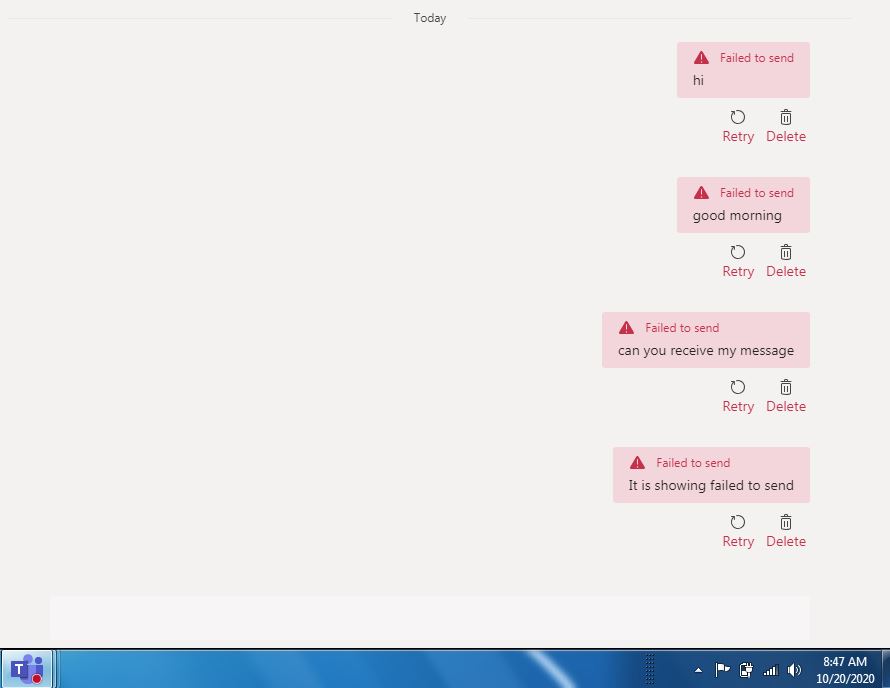Screen dimensions: 890x688
Task: Click the retry icon under the "hi" message
Action: click(737, 117)
